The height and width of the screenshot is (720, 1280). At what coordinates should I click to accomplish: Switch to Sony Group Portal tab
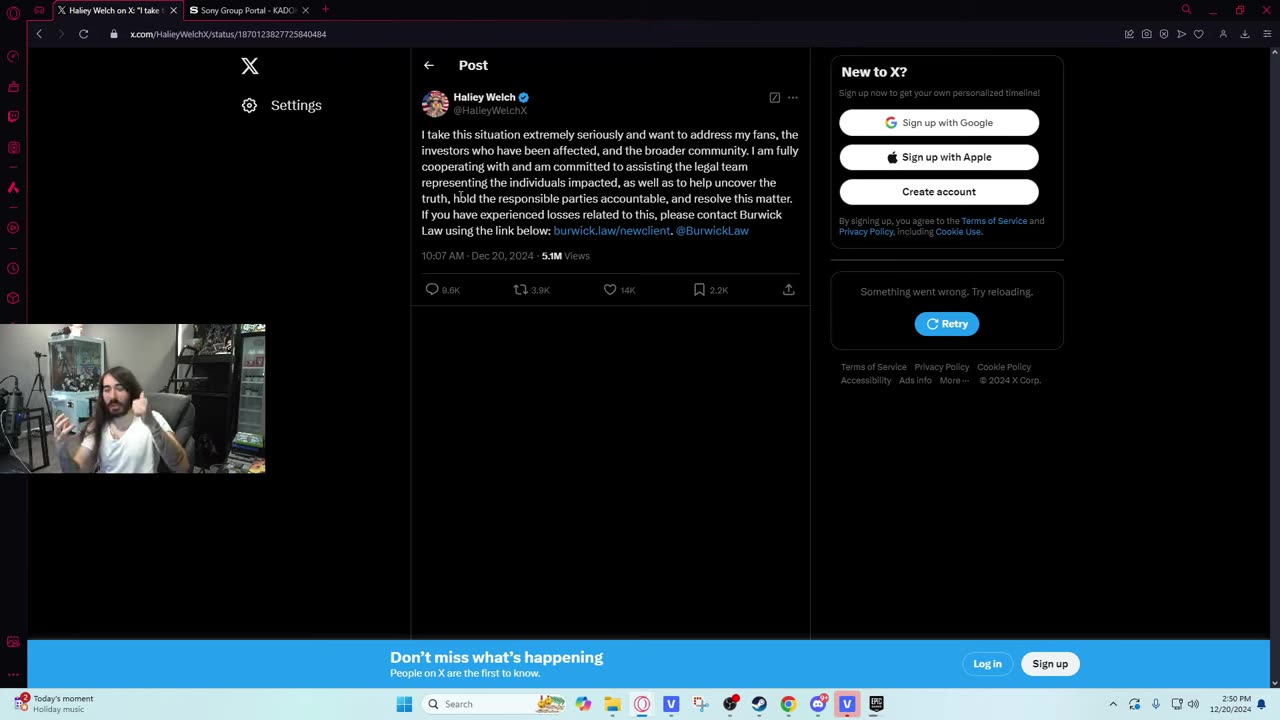247,10
